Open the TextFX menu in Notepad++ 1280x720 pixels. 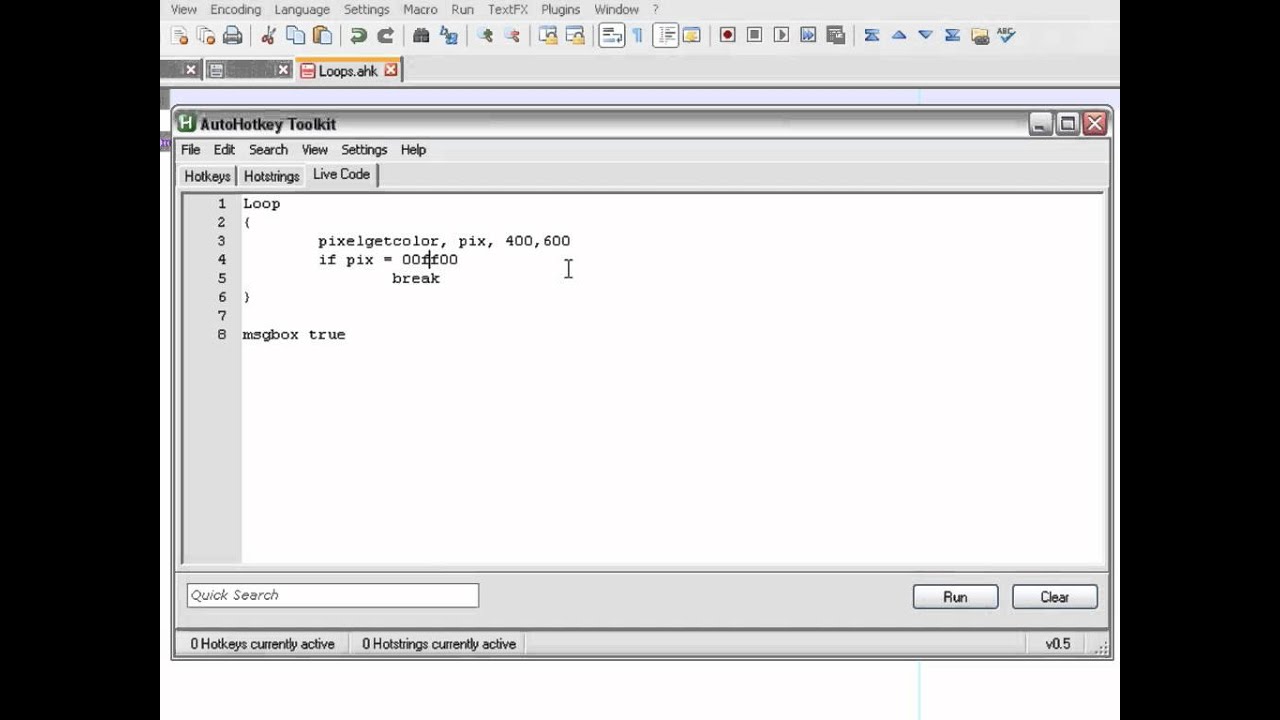508,9
